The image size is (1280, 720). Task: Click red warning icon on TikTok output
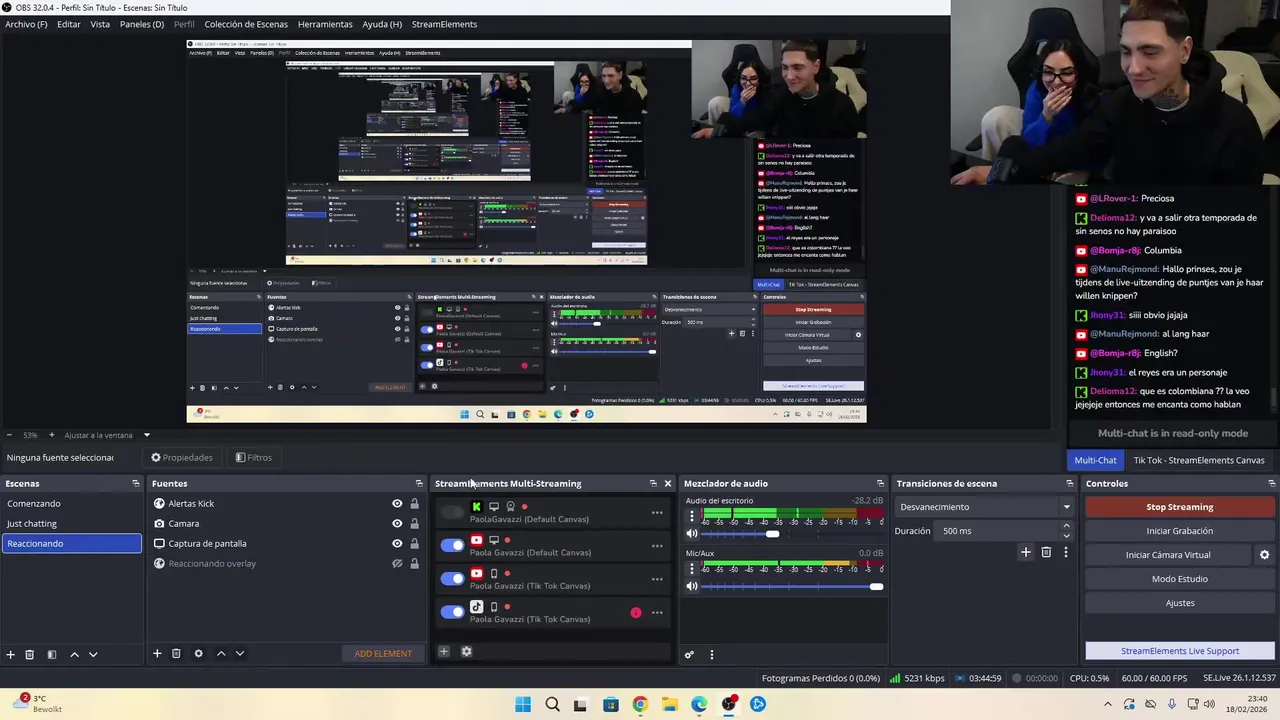(636, 612)
